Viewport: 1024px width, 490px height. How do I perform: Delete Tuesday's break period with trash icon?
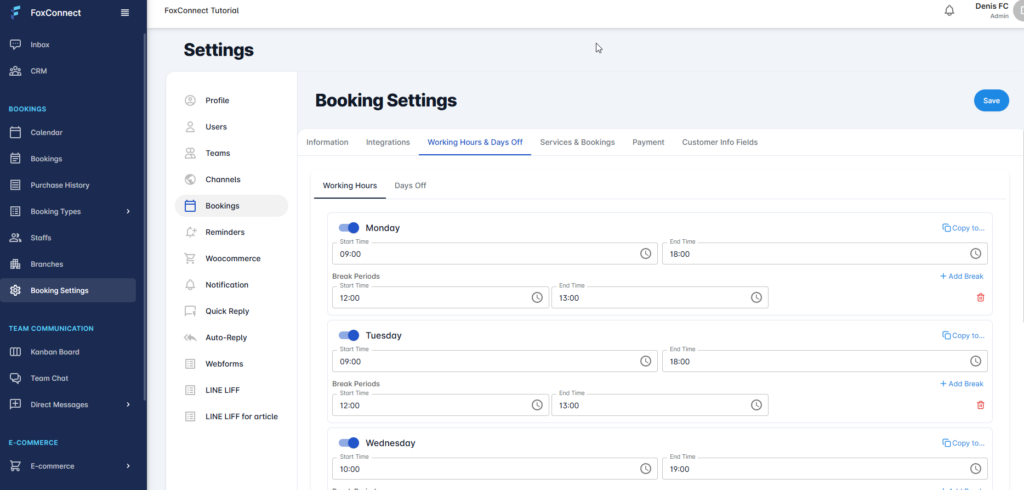[980, 405]
